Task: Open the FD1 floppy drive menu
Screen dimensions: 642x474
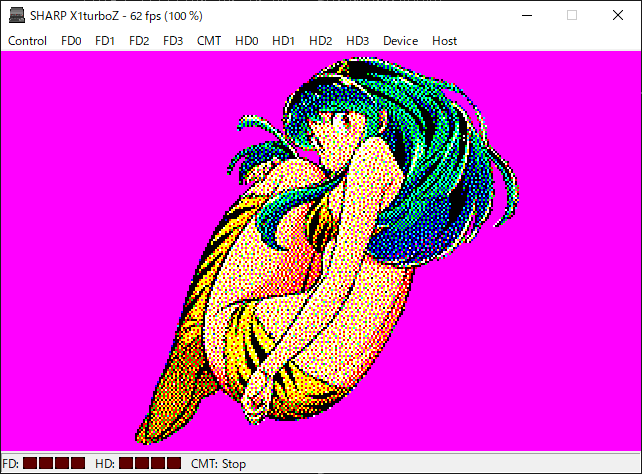Action: pyautogui.click(x=105, y=41)
